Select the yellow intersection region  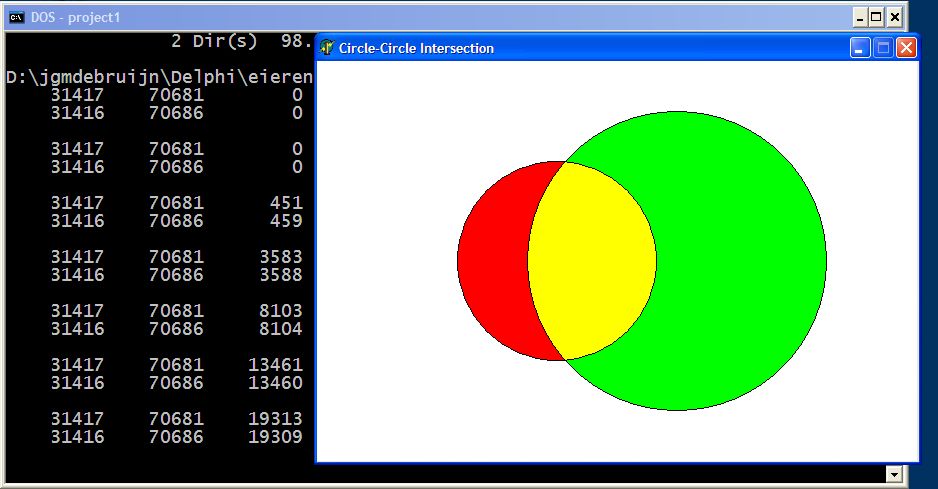click(x=591, y=260)
